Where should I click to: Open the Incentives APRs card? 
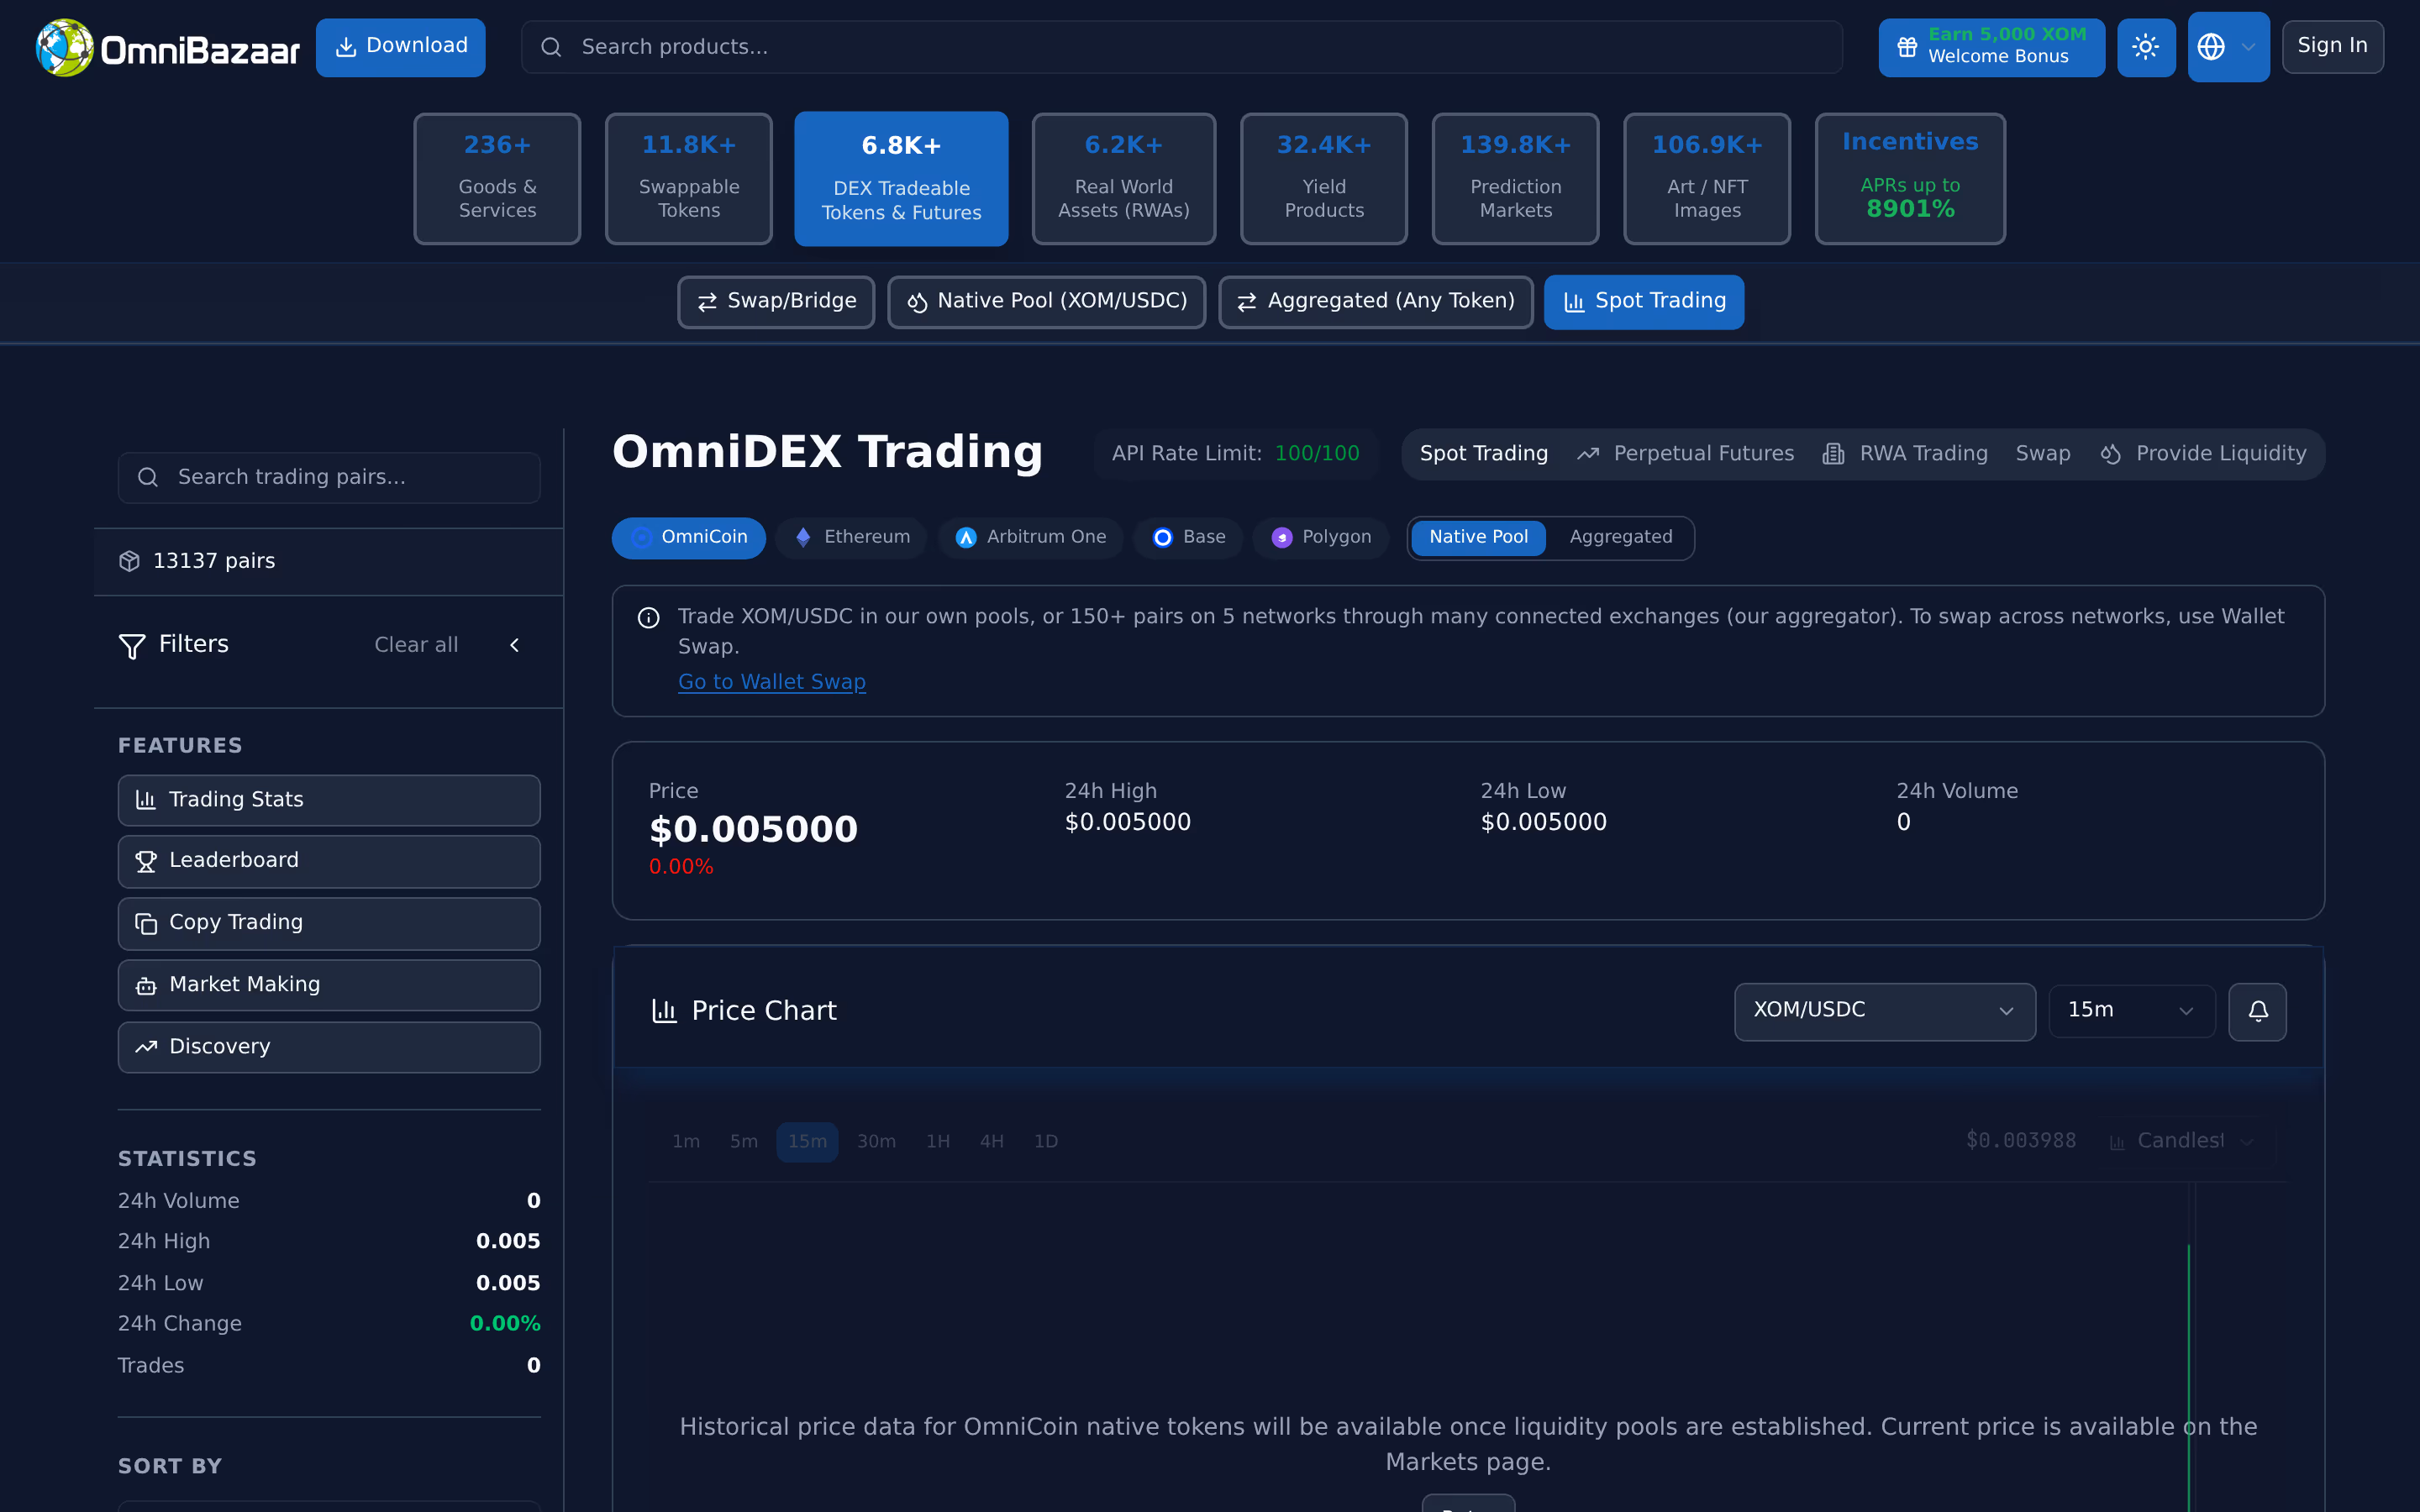[1910, 179]
